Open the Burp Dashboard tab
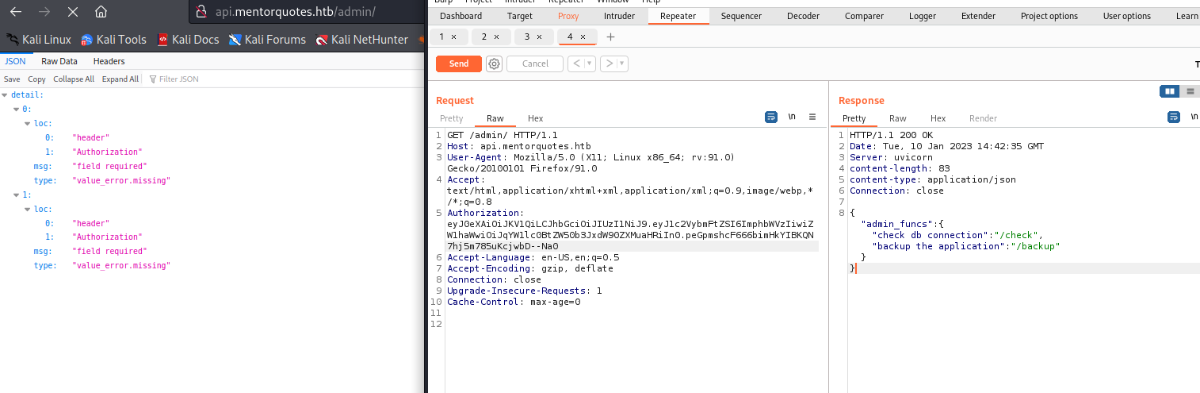Image resolution: width=1200 pixels, height=393 pixels. click(x=460, y=16)
